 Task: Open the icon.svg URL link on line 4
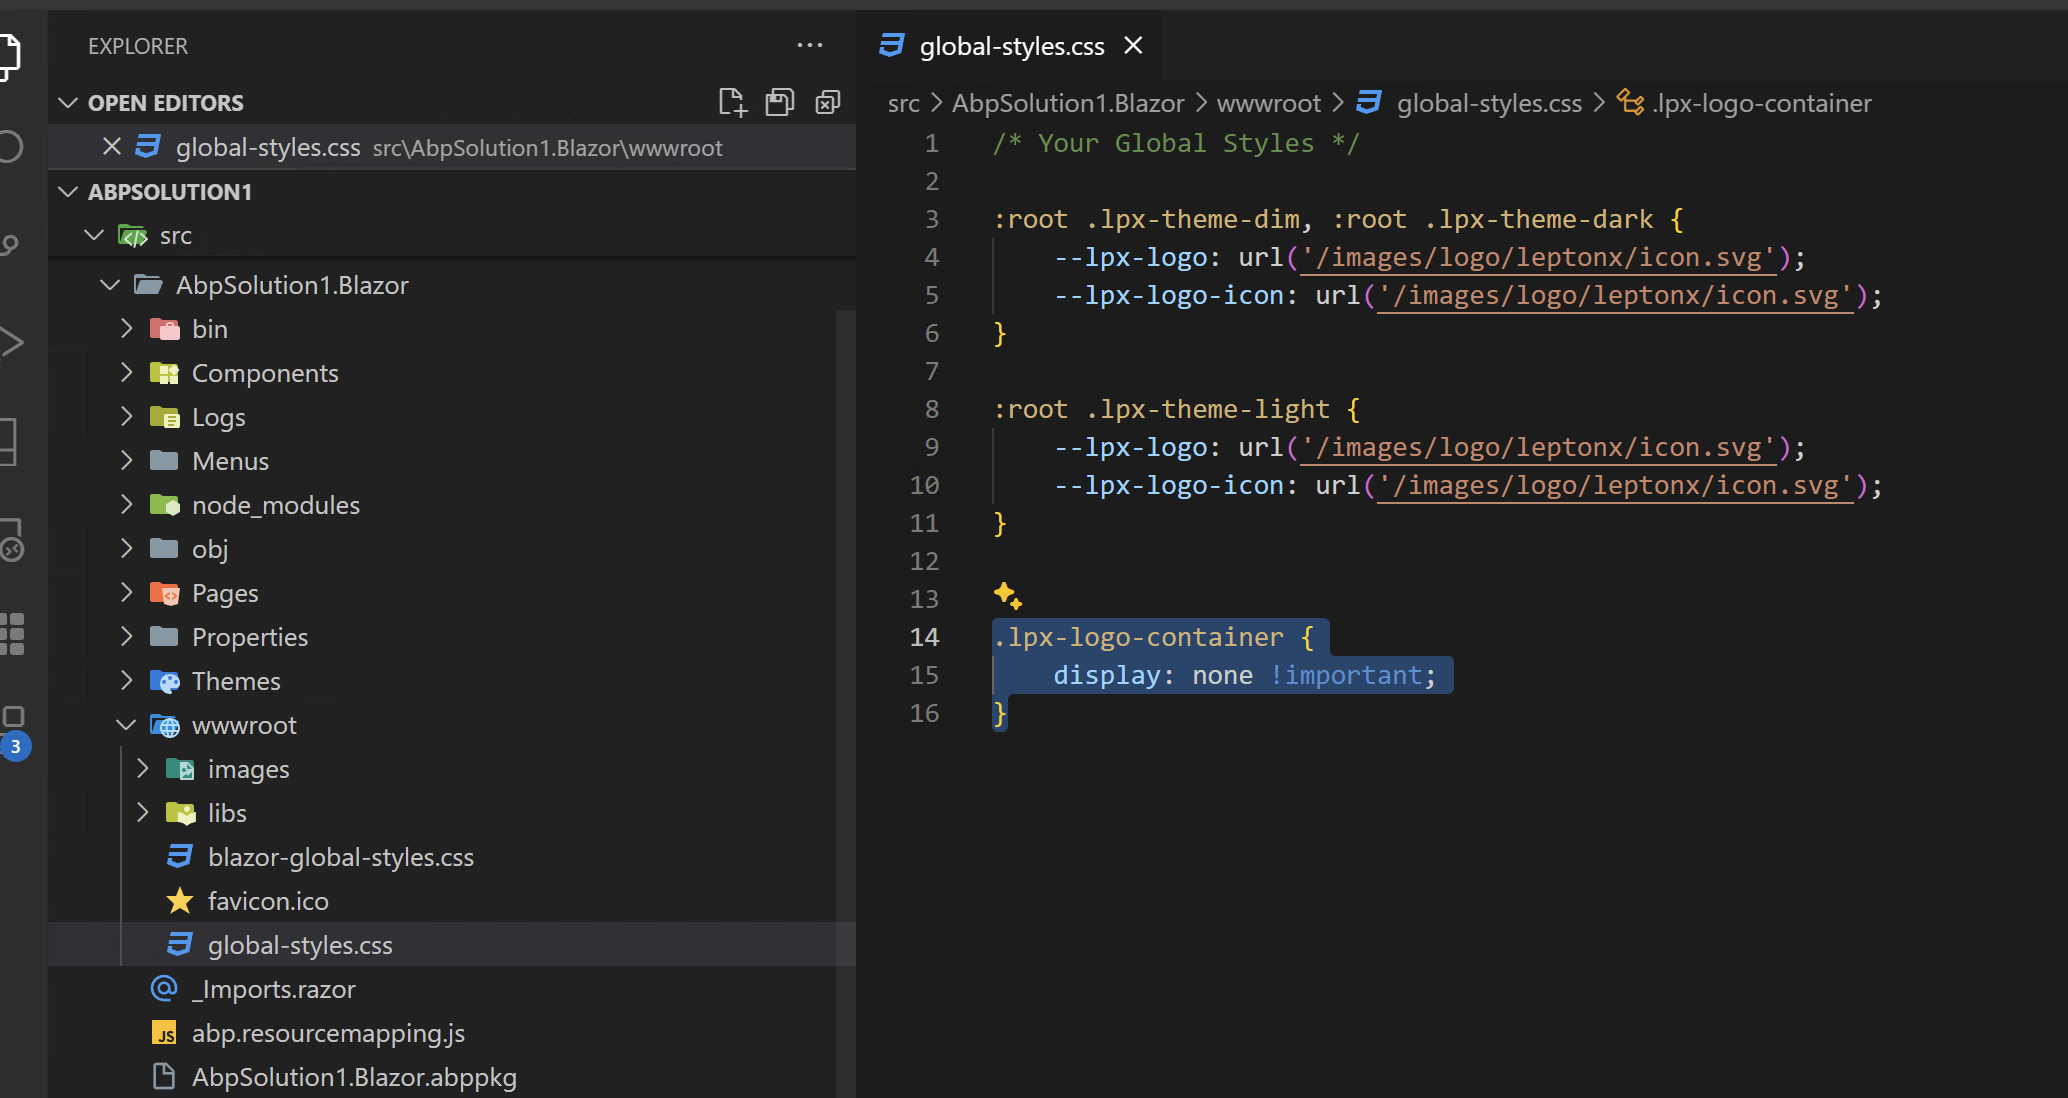(x=1539, y=258)
